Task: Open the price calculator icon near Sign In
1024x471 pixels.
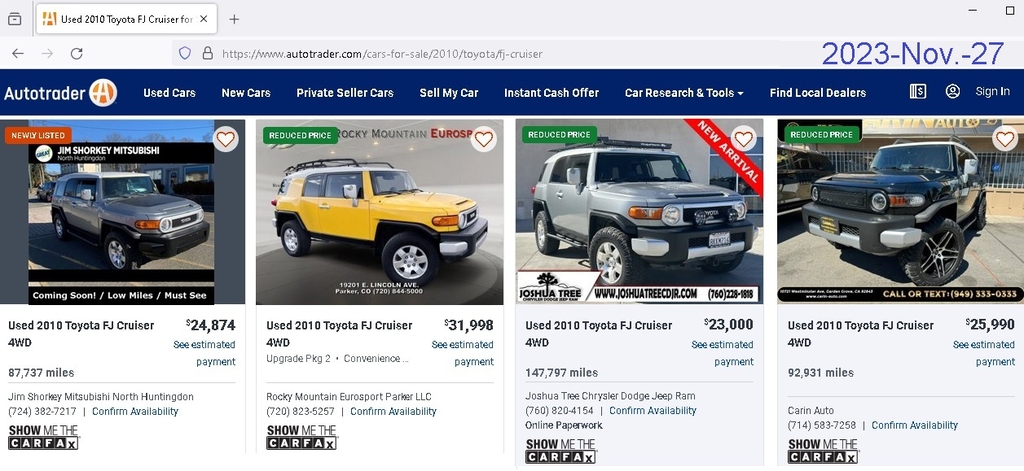Action: click(x=918, y=91)
